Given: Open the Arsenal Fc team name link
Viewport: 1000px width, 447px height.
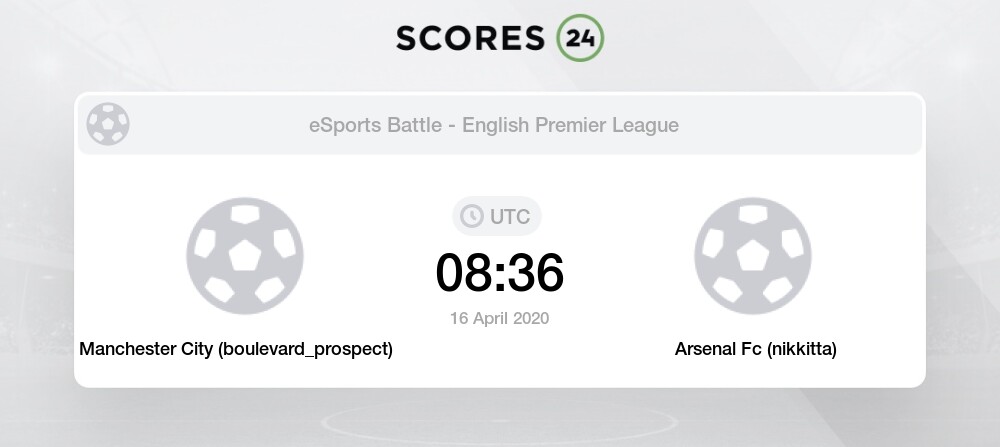Looking at the screenshot, I should [x=719, y=349].
